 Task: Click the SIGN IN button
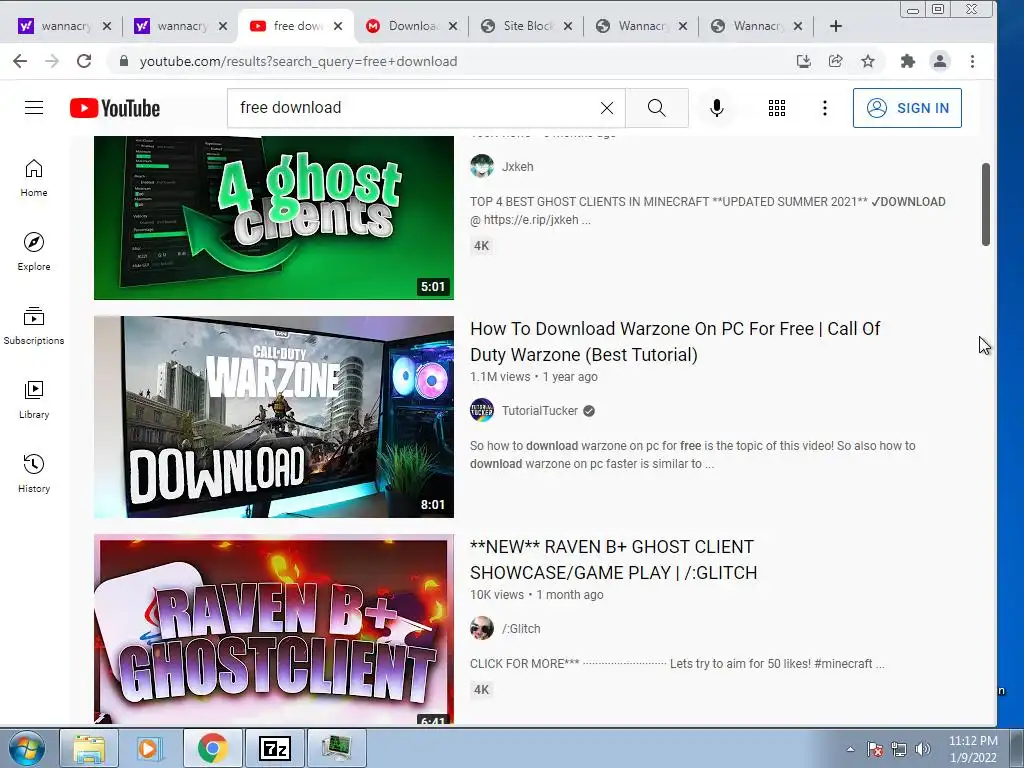907,108
